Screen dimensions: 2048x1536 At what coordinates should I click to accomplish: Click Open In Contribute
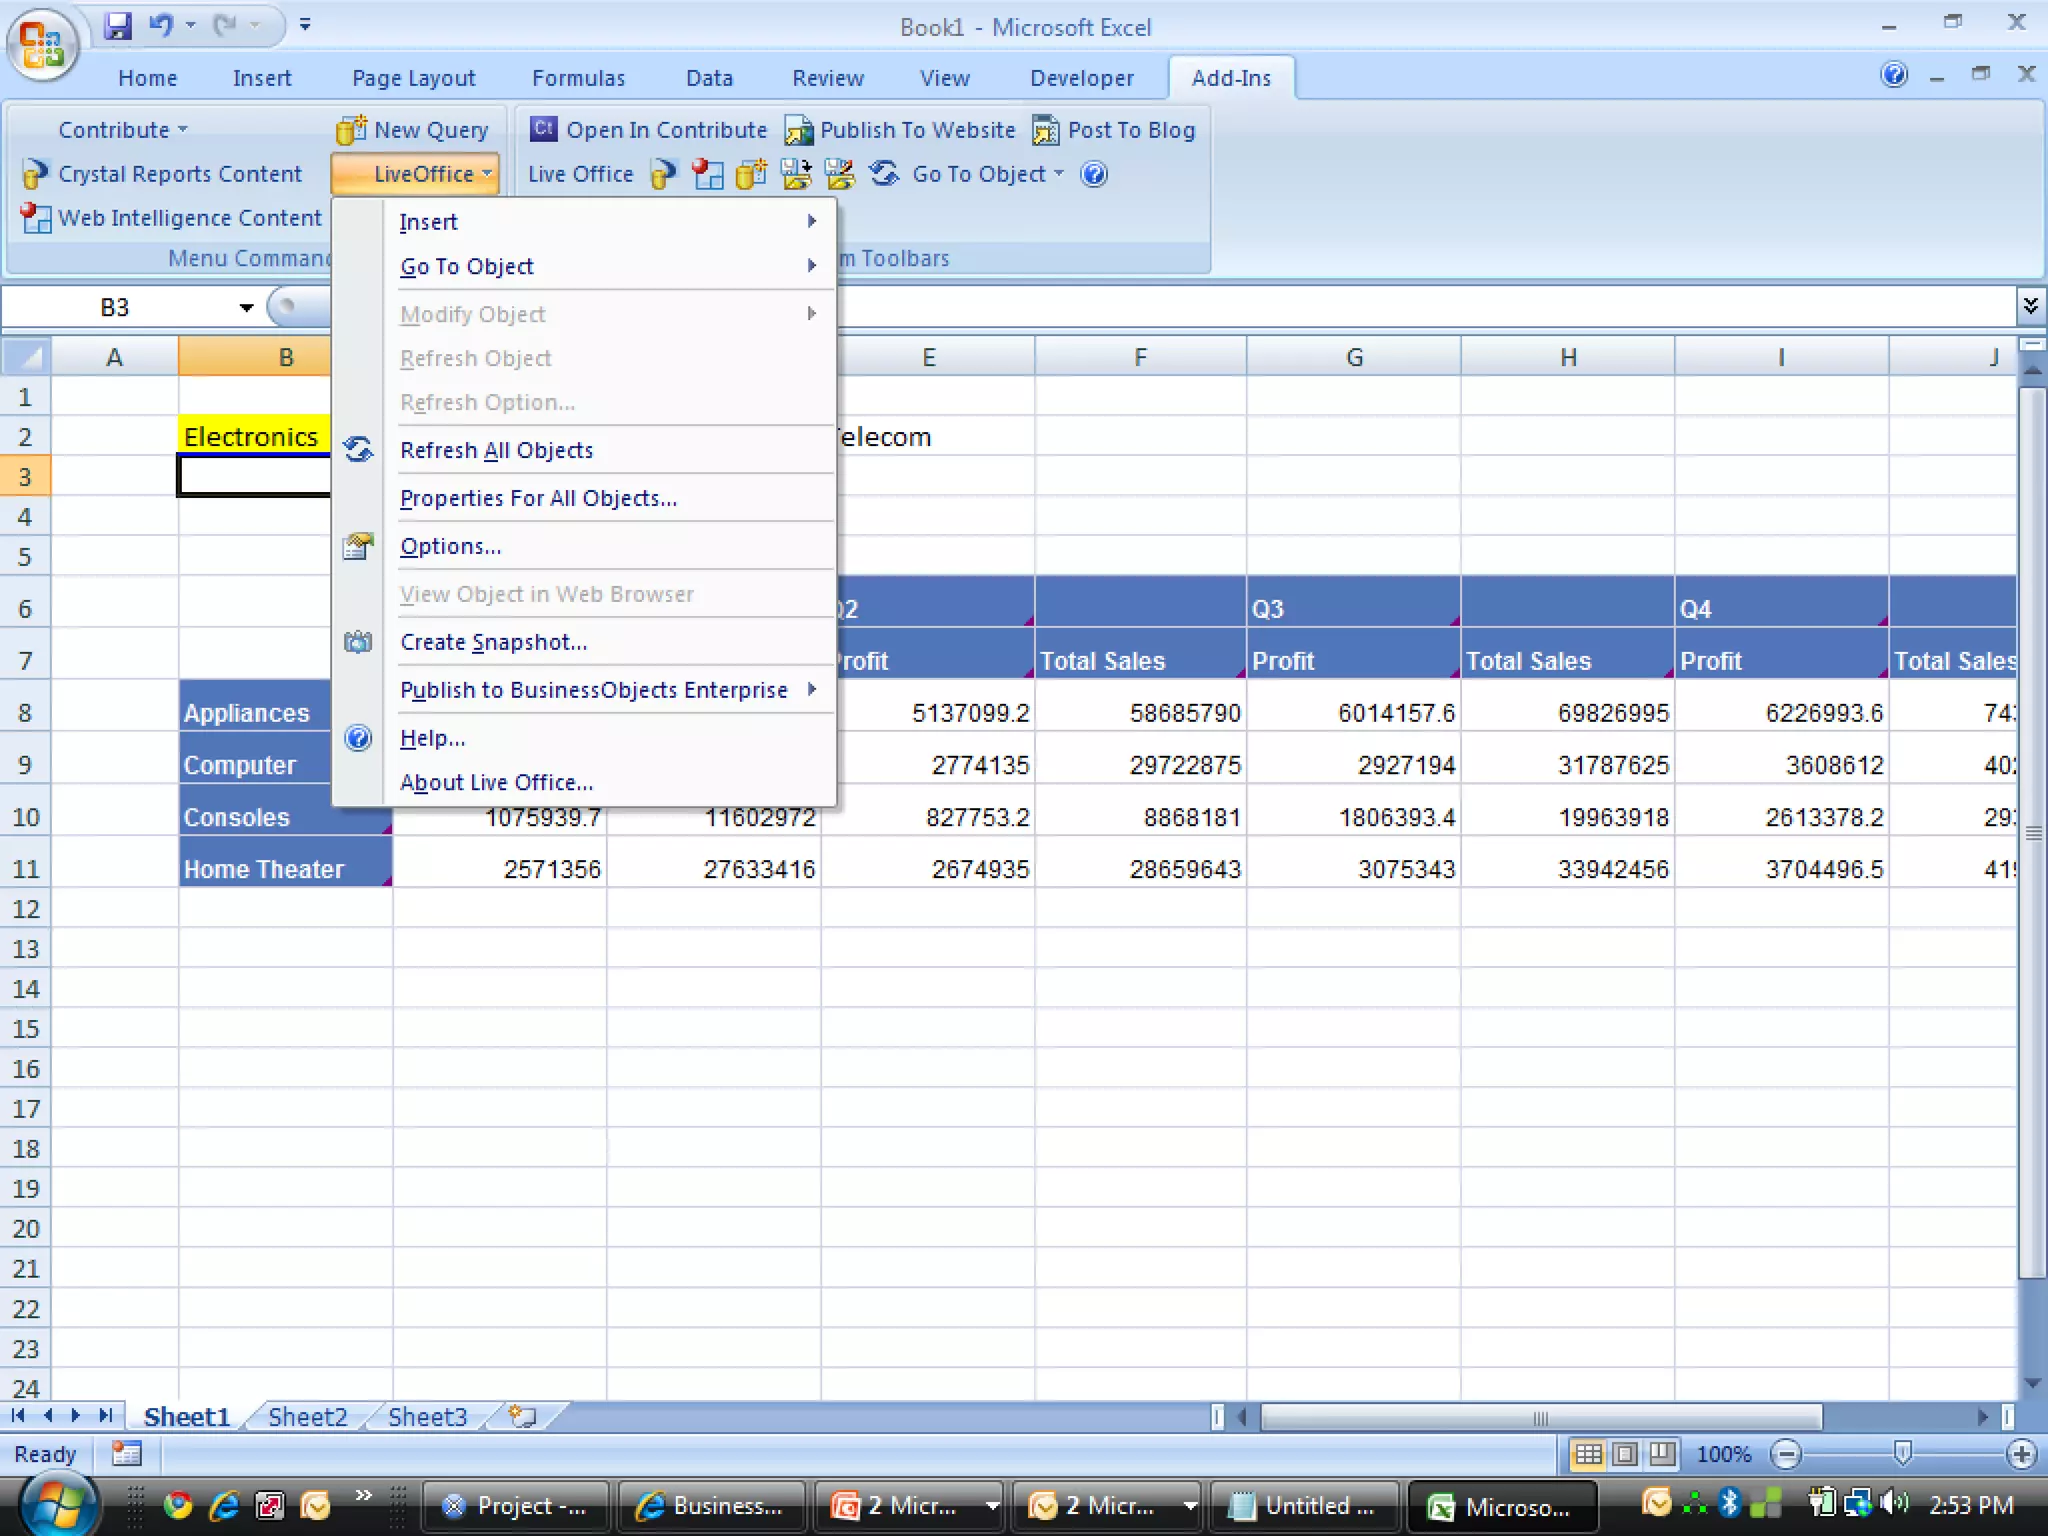coord(649,130)
